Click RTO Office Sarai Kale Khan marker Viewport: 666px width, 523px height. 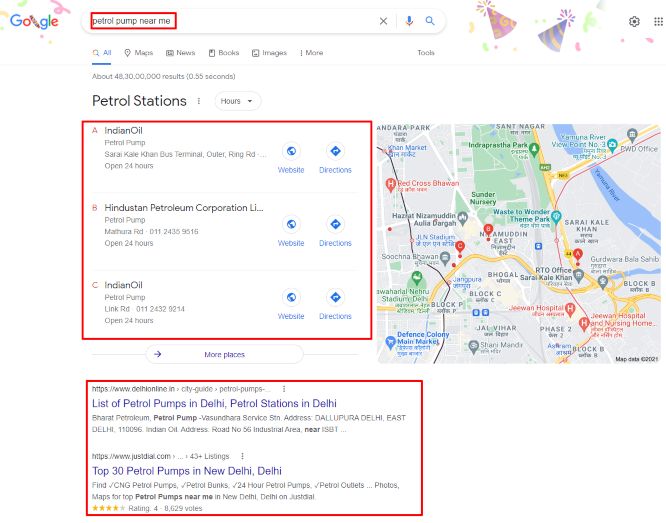click(x=579, y=276)
